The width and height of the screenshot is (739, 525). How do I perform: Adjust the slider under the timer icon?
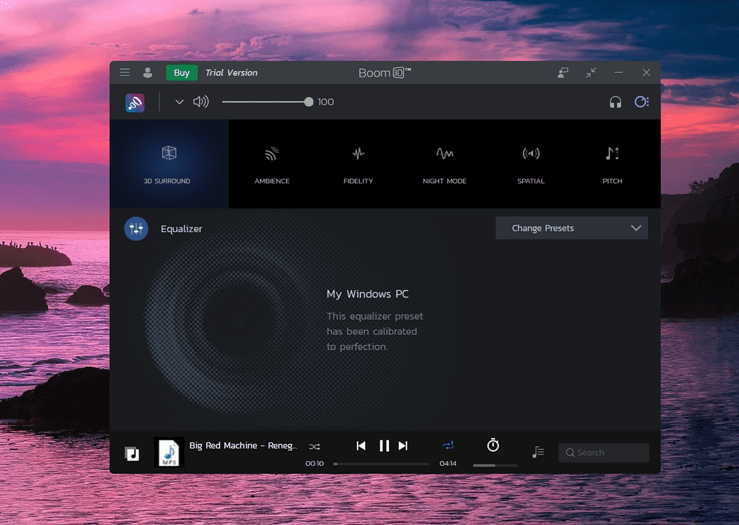tap(495, 465)
